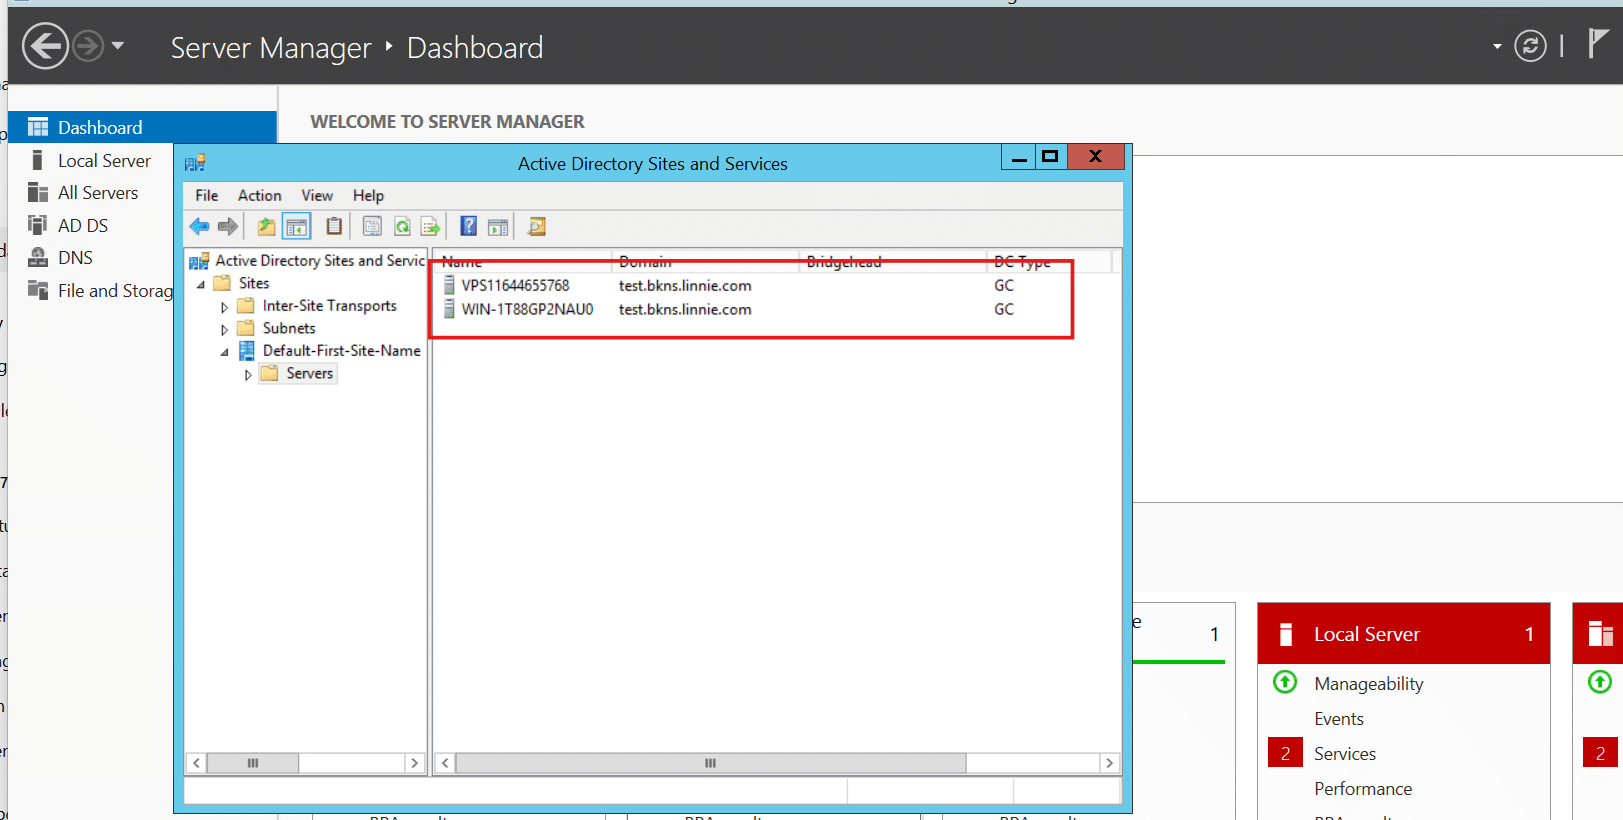Screen dimensions: 1623x820
Task: Expand the Subnets tree node
Action: pyautogui.click(x=225, y=329)
